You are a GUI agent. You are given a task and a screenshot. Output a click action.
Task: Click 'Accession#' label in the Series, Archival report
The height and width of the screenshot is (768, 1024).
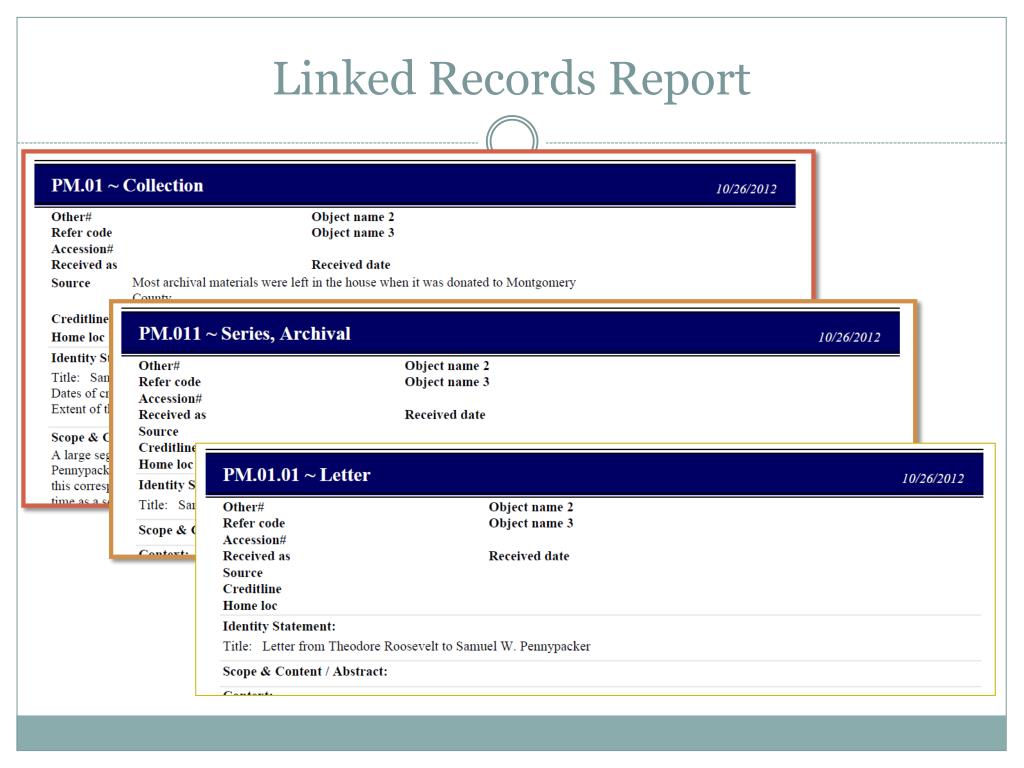click(x=170, y=398)
